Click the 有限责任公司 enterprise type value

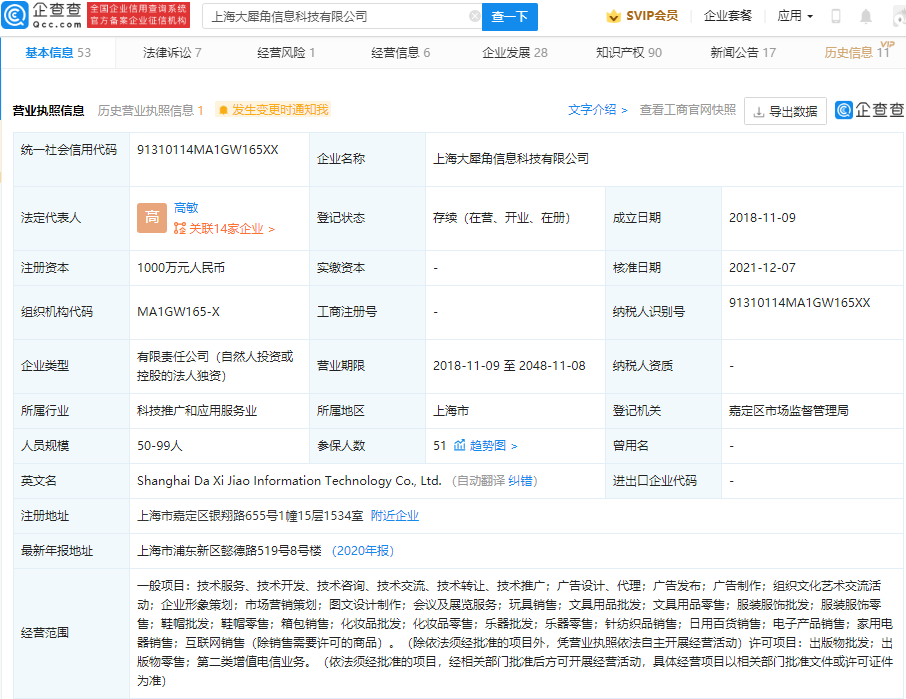pyautogui.click(x=215, y=366)
